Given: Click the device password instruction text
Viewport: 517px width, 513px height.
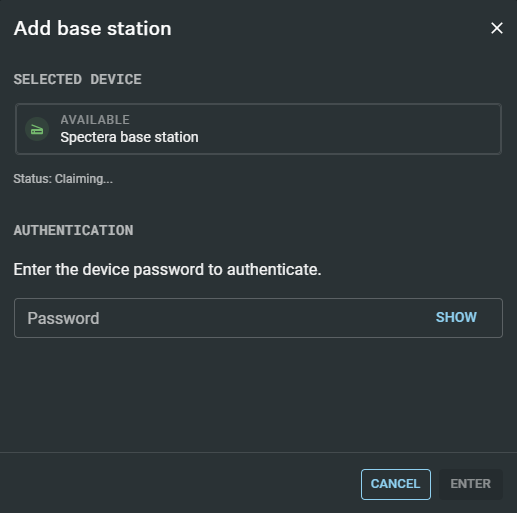Looking at the screenshot, I should pyautogui.click(x=167, y=269).
